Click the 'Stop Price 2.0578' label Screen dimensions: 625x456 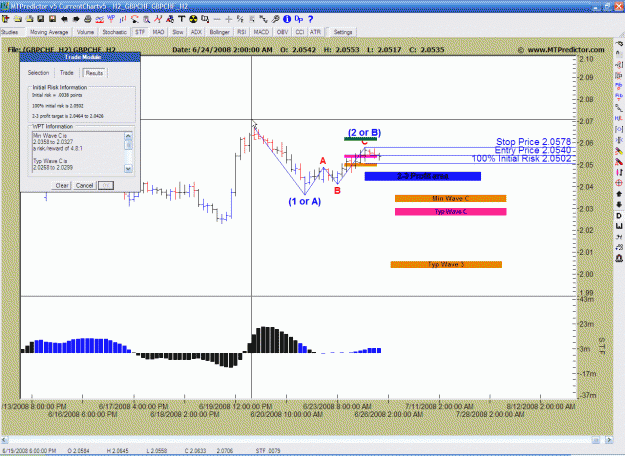click(533, 142)
